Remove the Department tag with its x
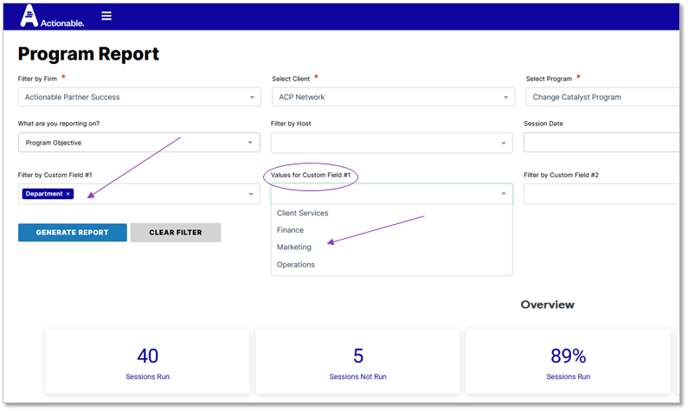This screenshot has width=688, height=411. click(x=68, y=194)
